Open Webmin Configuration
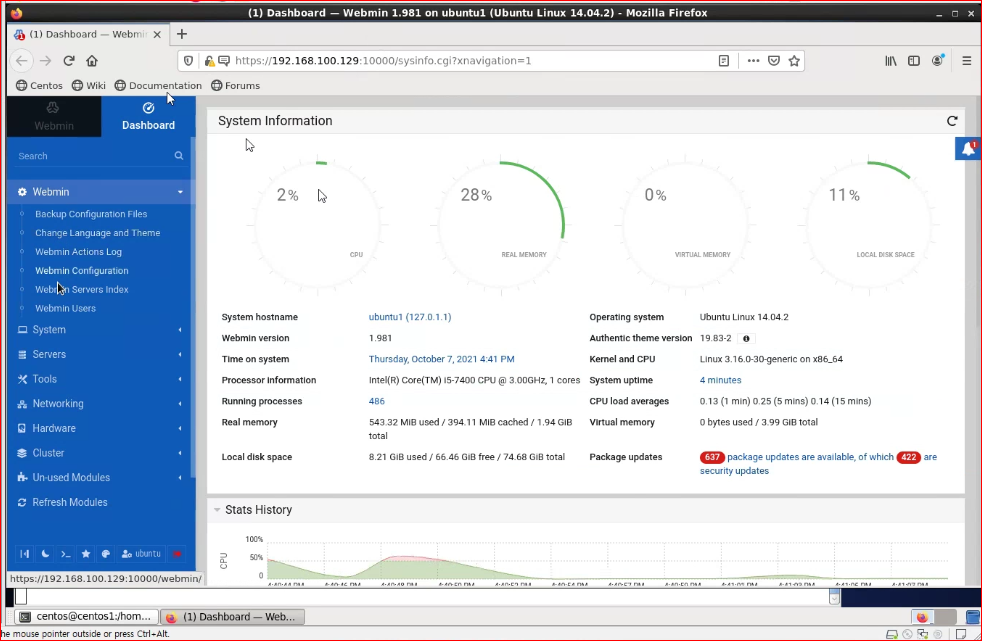982x641 pixels. (81, 270)
